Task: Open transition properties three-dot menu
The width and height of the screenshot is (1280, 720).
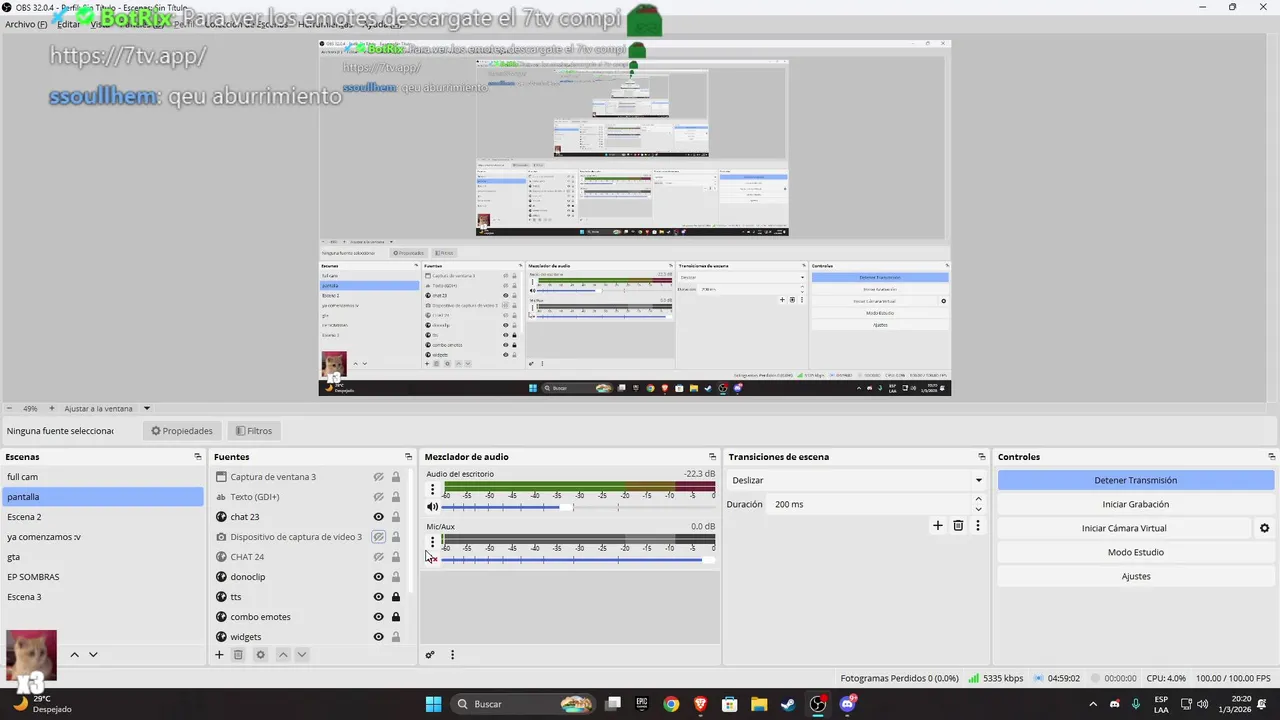Action: point(978,525)
